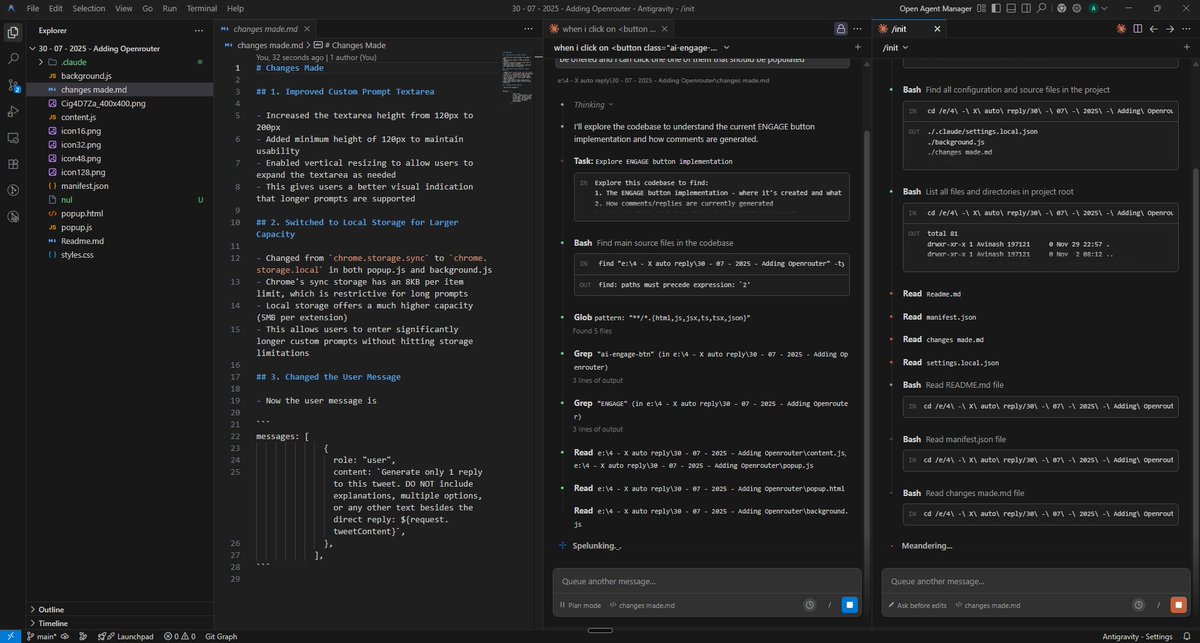Open more actions in first chat tab bar

[x=857, y=29]
